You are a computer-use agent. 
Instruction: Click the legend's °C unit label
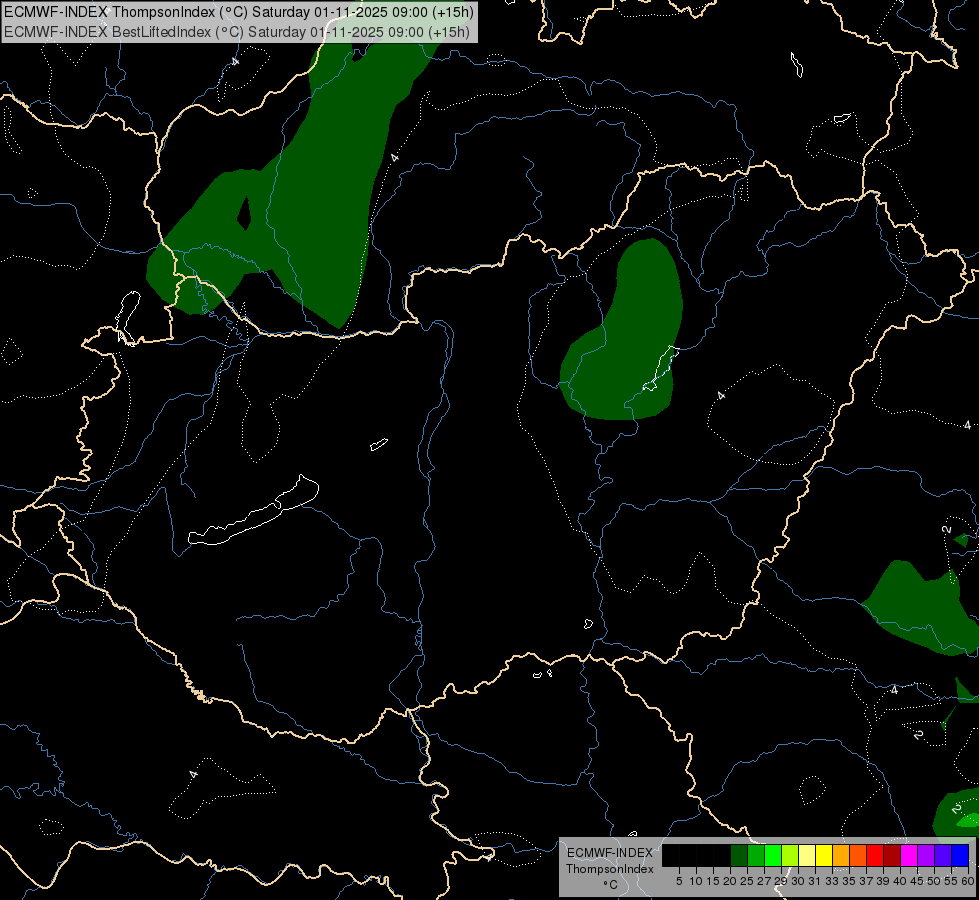610,885
